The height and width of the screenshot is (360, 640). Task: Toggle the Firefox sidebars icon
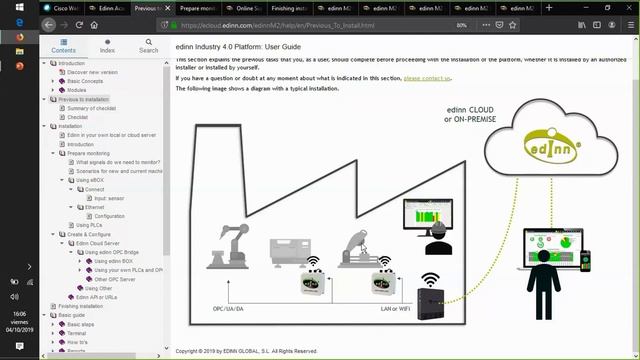(597, 25)
